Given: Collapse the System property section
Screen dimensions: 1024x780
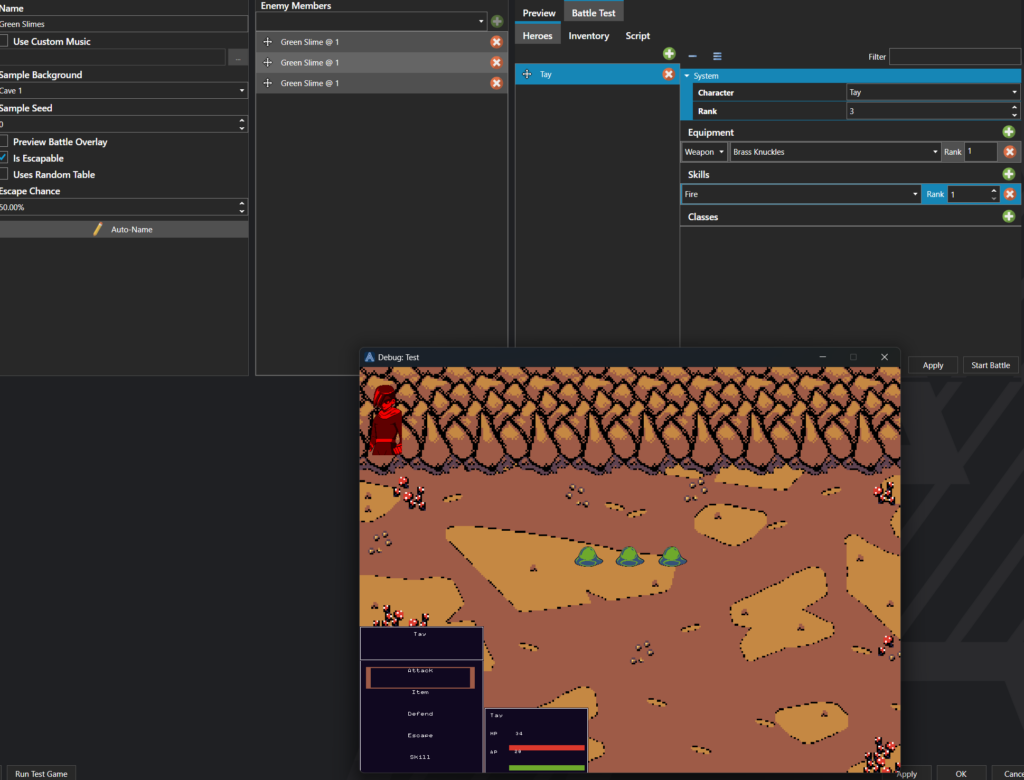Looking at the screenshot, I should pos(687,76).
